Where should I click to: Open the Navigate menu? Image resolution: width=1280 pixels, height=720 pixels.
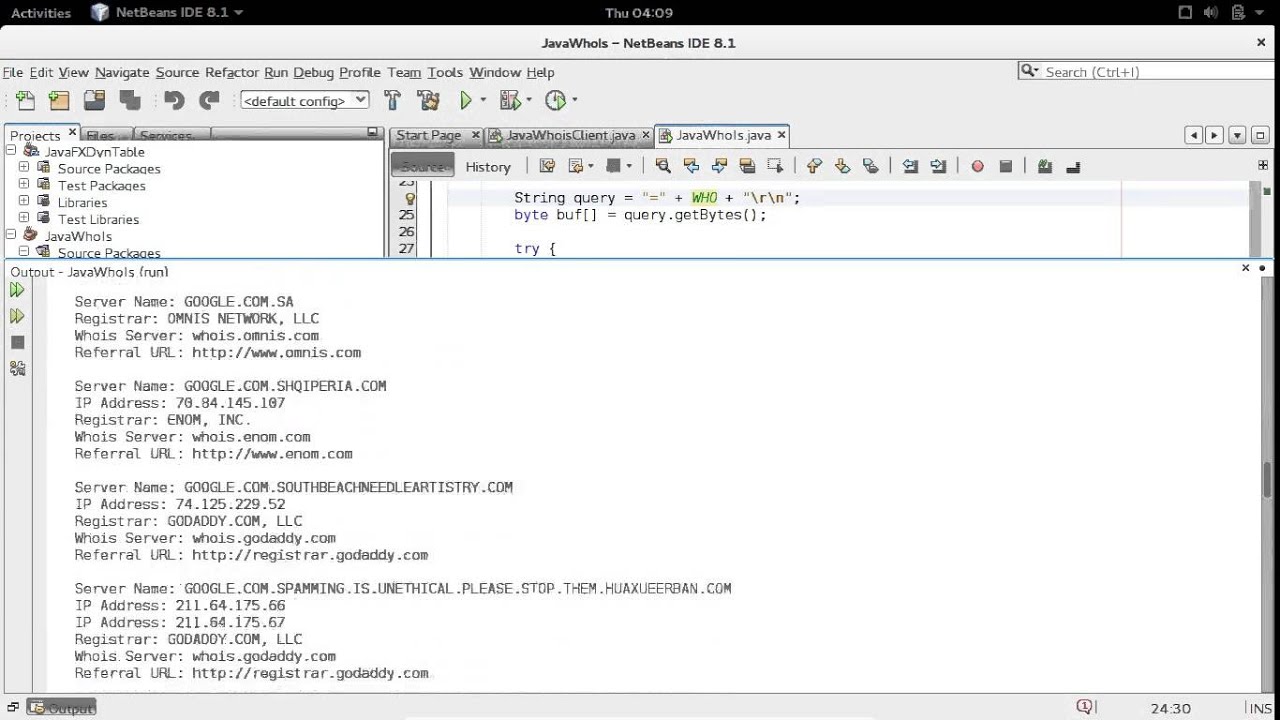tap(122, 72)
